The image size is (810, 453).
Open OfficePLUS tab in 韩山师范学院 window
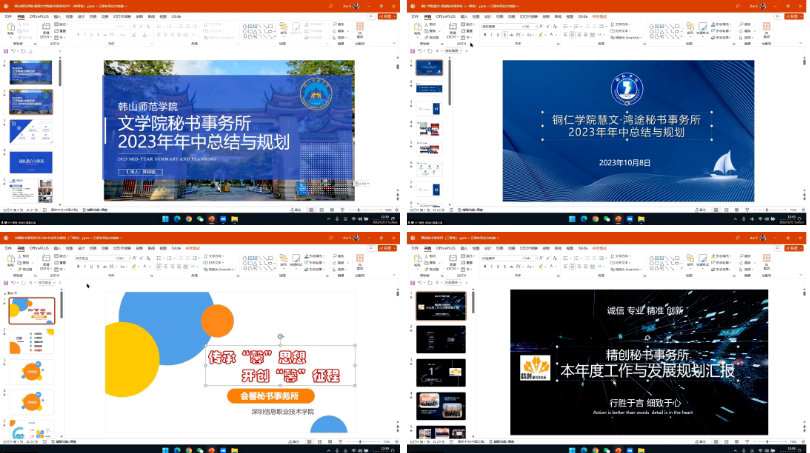tap(39, 17)
